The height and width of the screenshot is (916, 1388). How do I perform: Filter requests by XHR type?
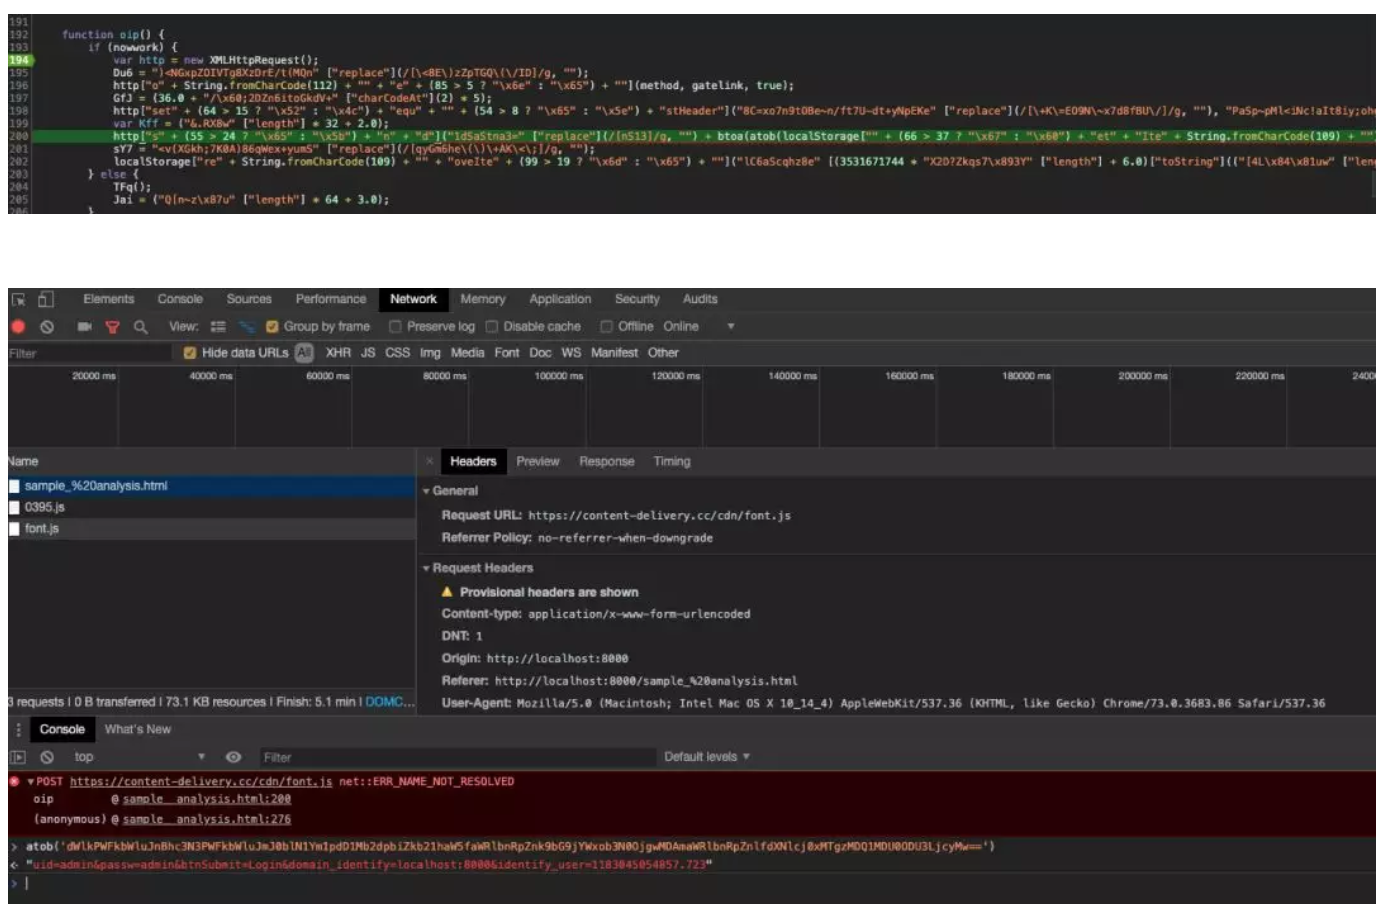pos(338,353)
